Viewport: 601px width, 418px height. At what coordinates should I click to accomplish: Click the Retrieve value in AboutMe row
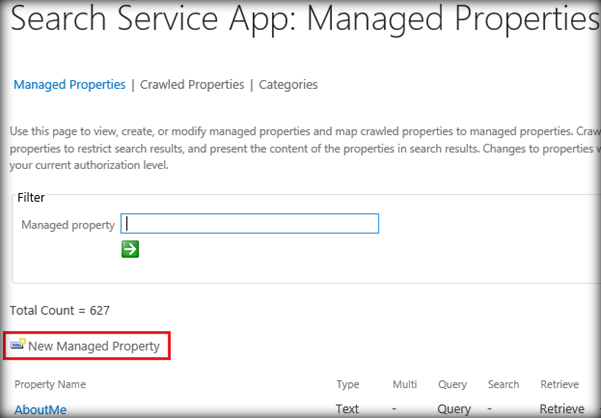[x=561, y=408]
